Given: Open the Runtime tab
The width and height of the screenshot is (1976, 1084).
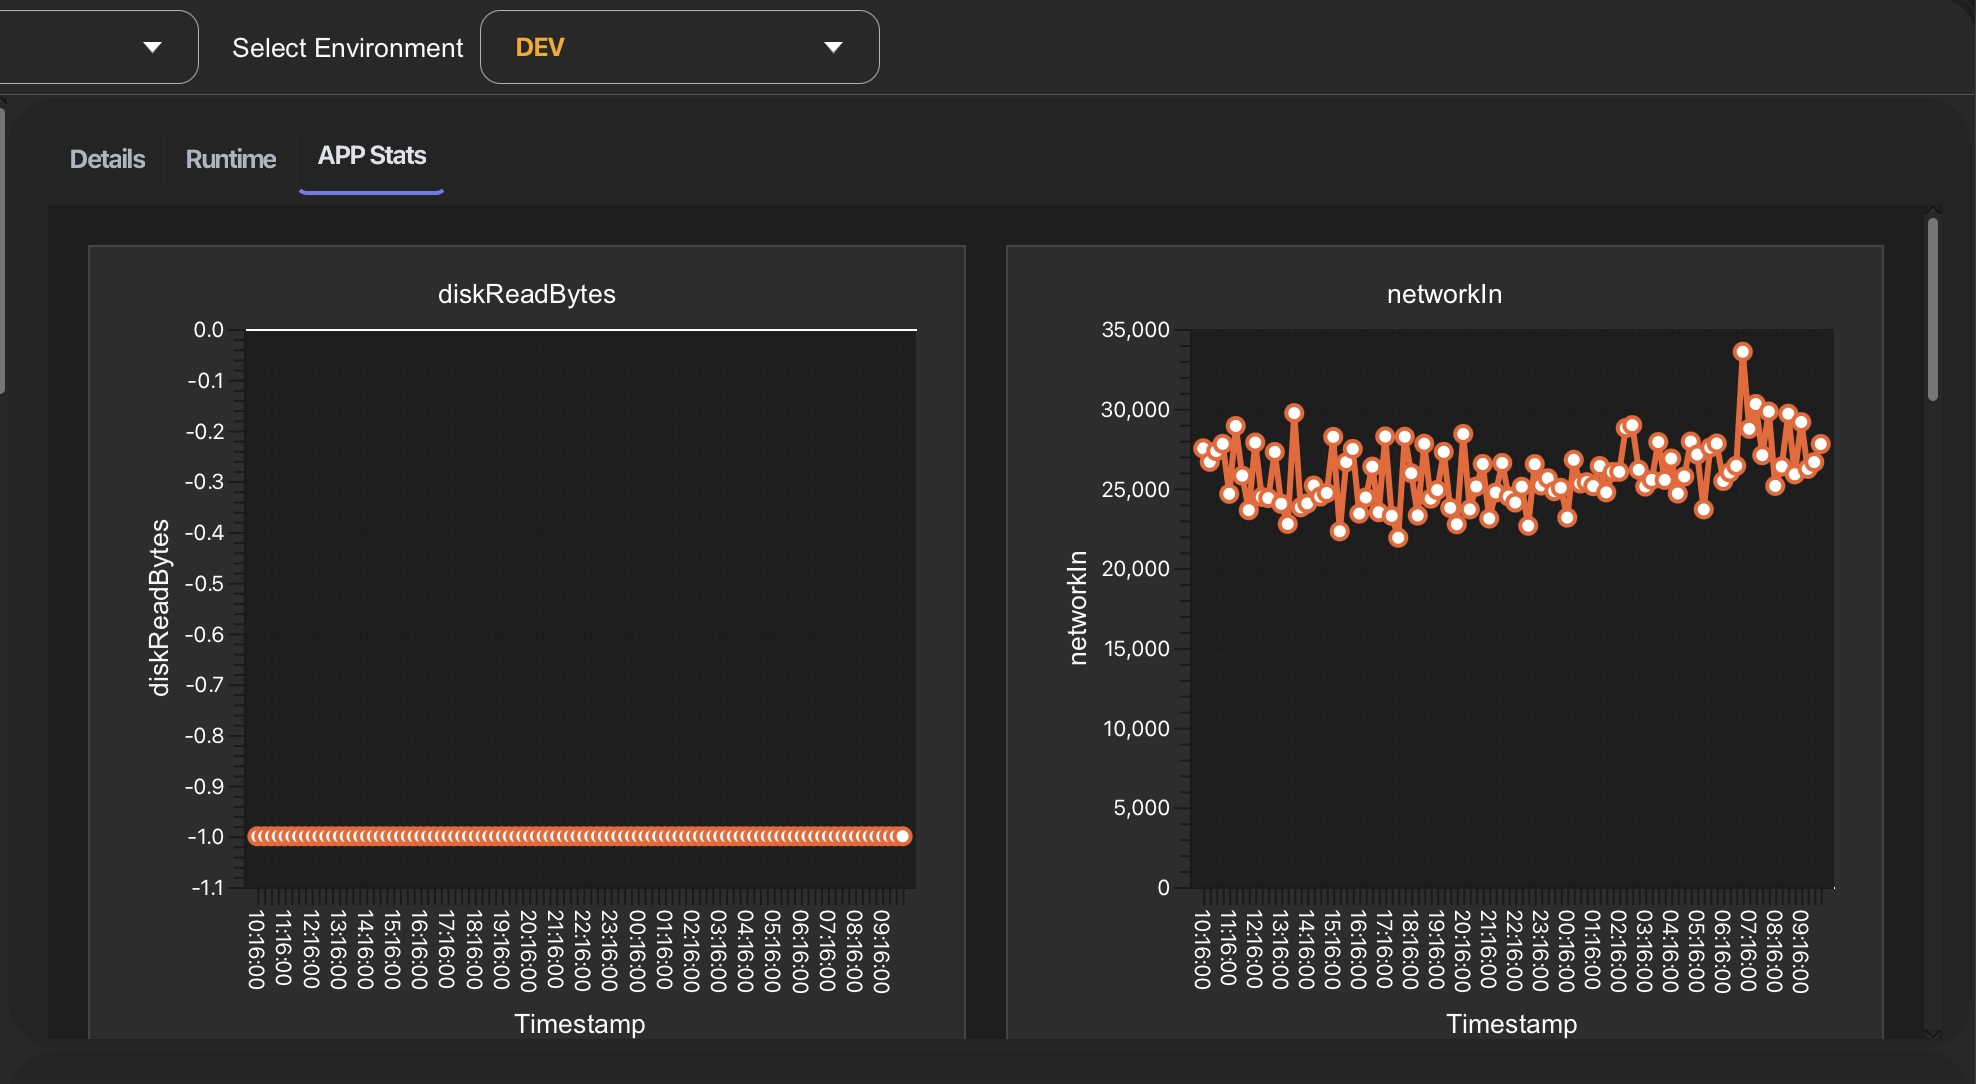Looking at the screenshot, I should click(230, 159).
